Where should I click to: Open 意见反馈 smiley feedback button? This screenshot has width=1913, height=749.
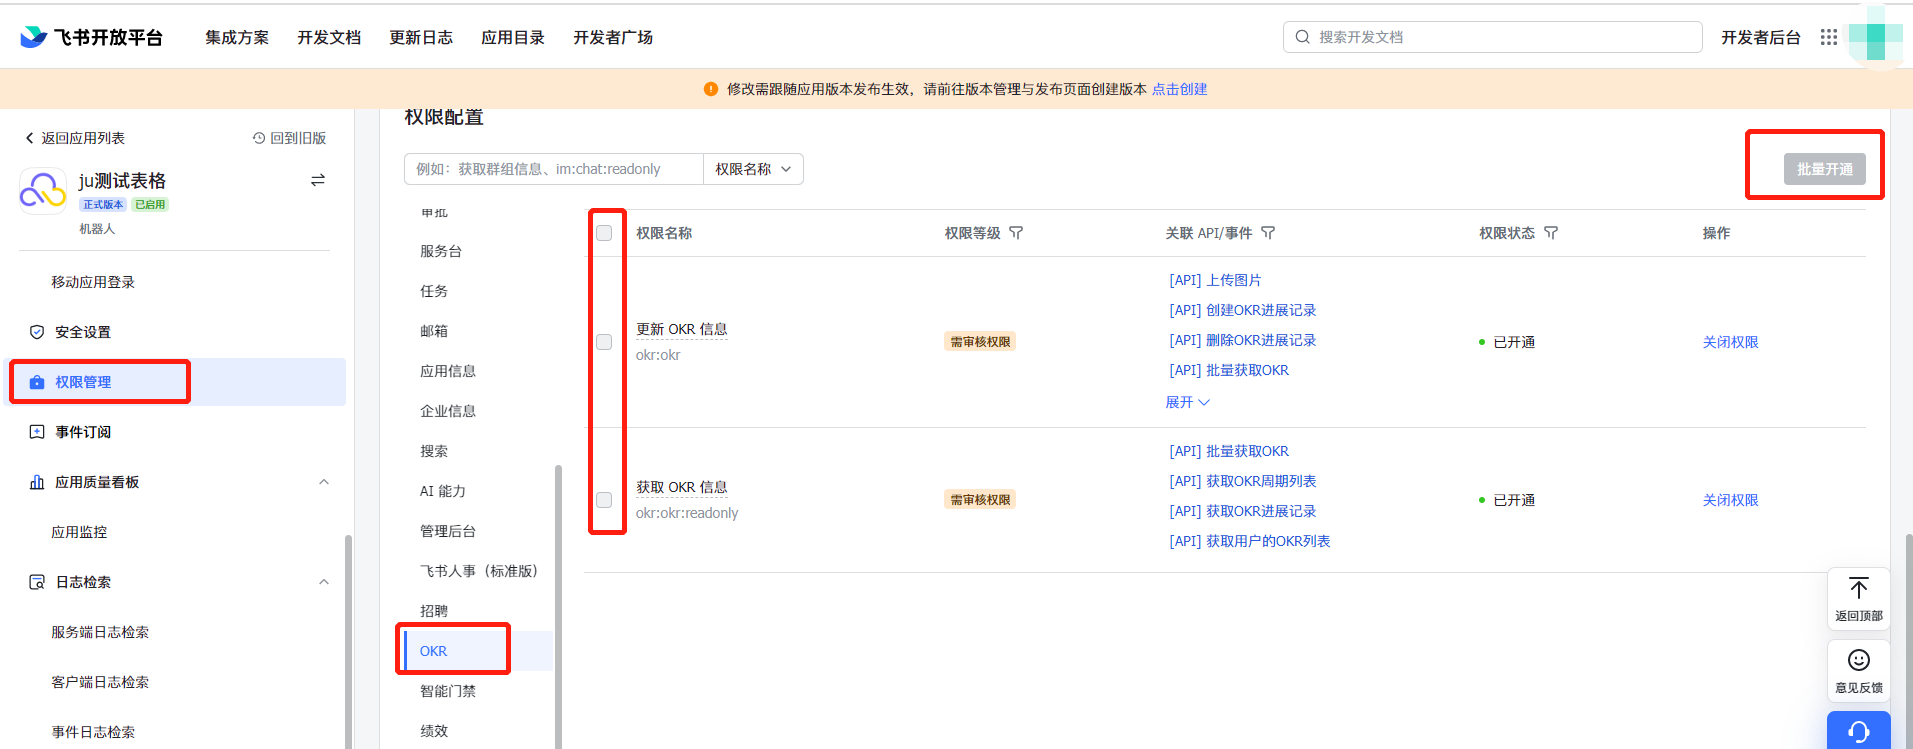tap(1858, 671)
